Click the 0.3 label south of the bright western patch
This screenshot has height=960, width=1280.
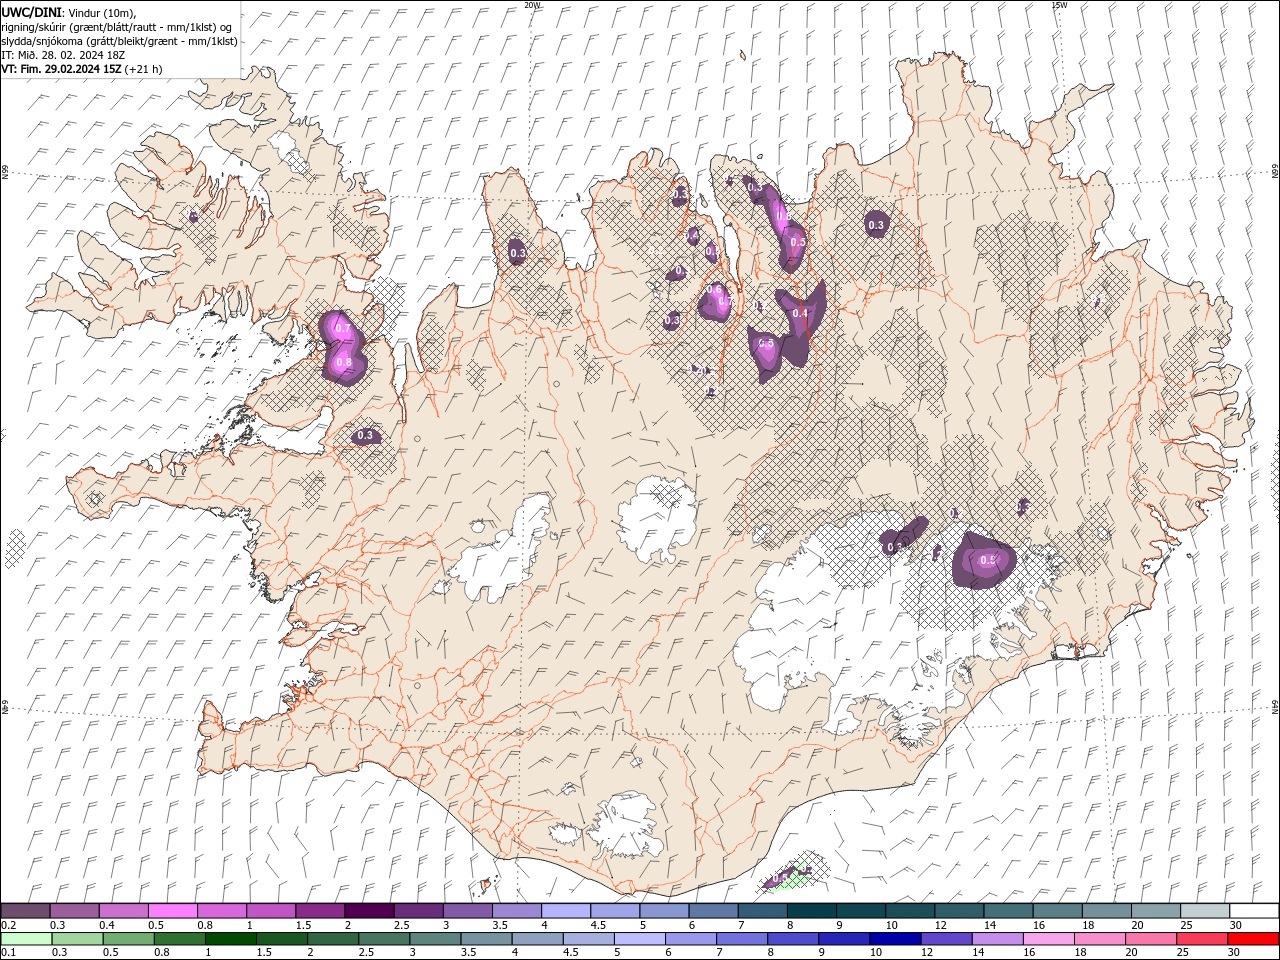[x=365, y=435]
